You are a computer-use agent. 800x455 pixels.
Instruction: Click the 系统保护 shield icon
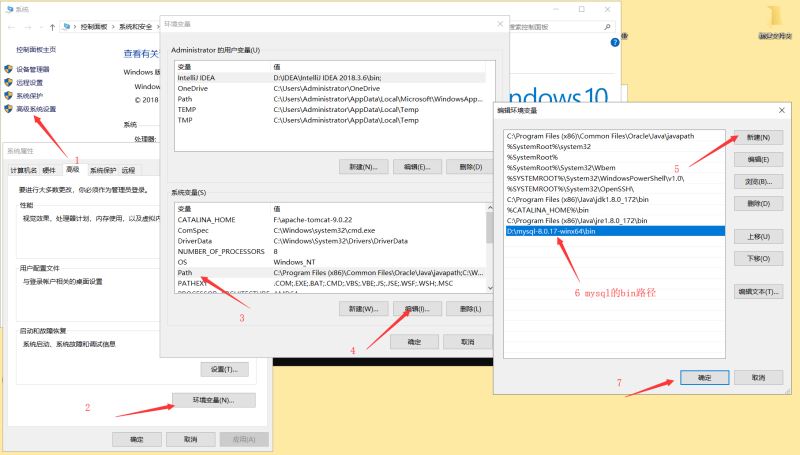coord(9,95)
